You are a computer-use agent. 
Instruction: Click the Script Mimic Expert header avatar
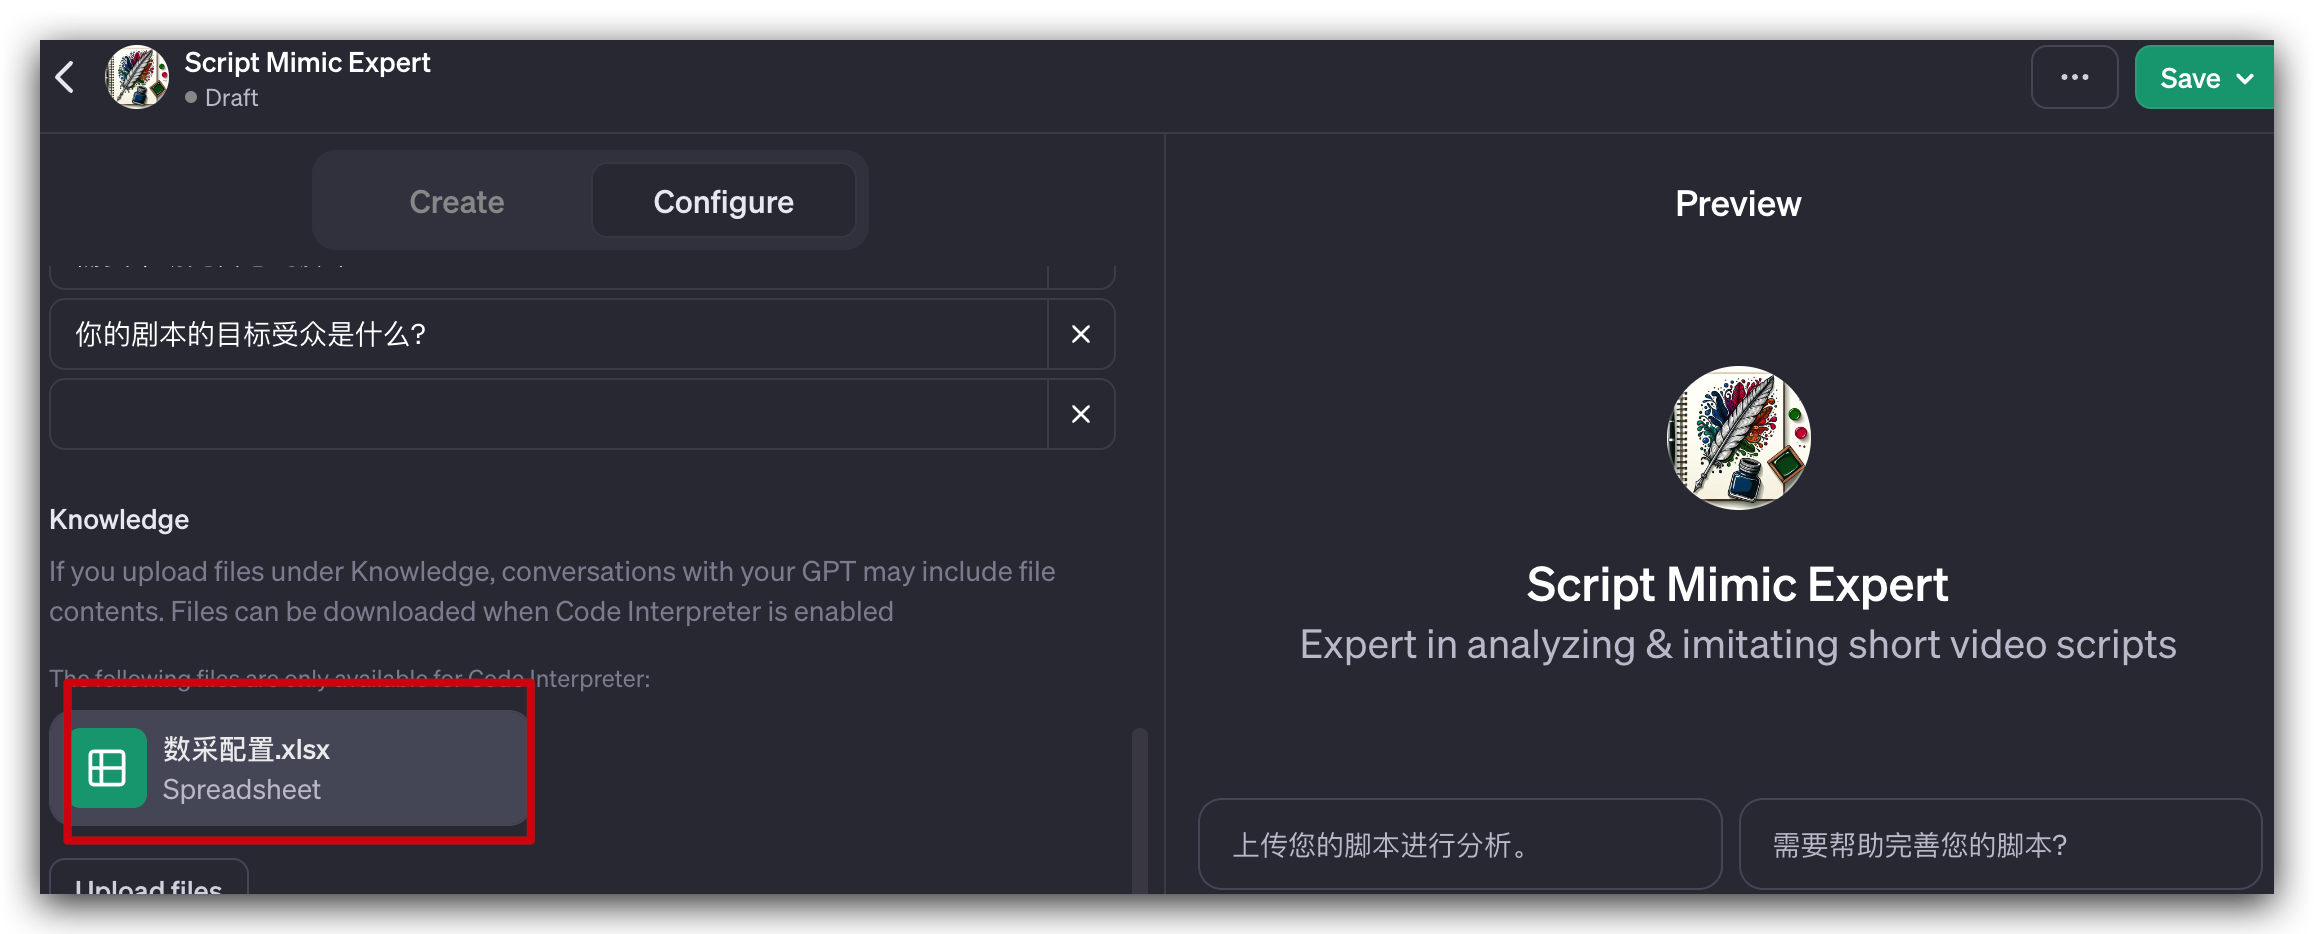point(137,77)
